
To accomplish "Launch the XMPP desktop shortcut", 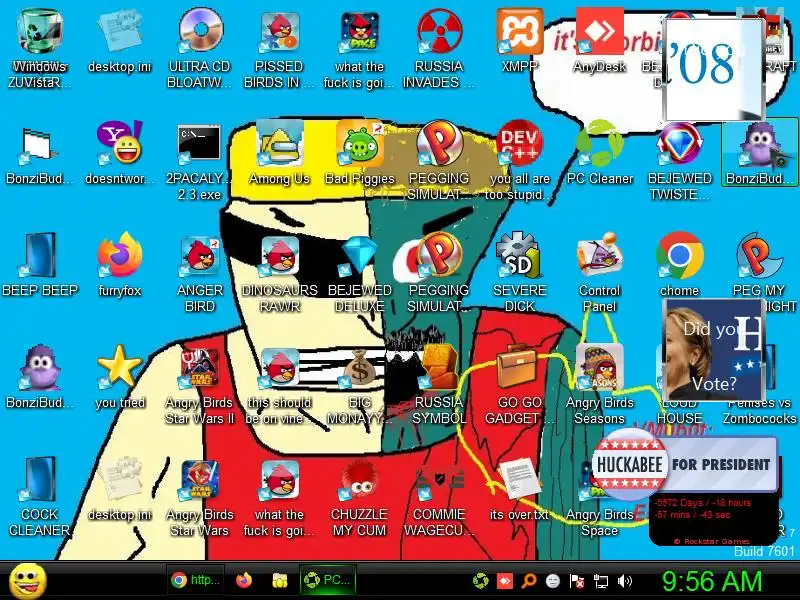I will coord(519,32).
